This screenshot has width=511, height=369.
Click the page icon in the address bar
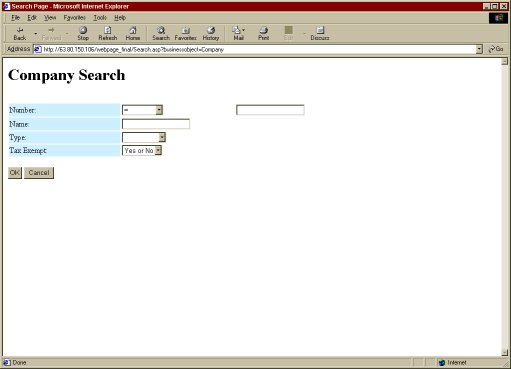click(x=37, y=49)
